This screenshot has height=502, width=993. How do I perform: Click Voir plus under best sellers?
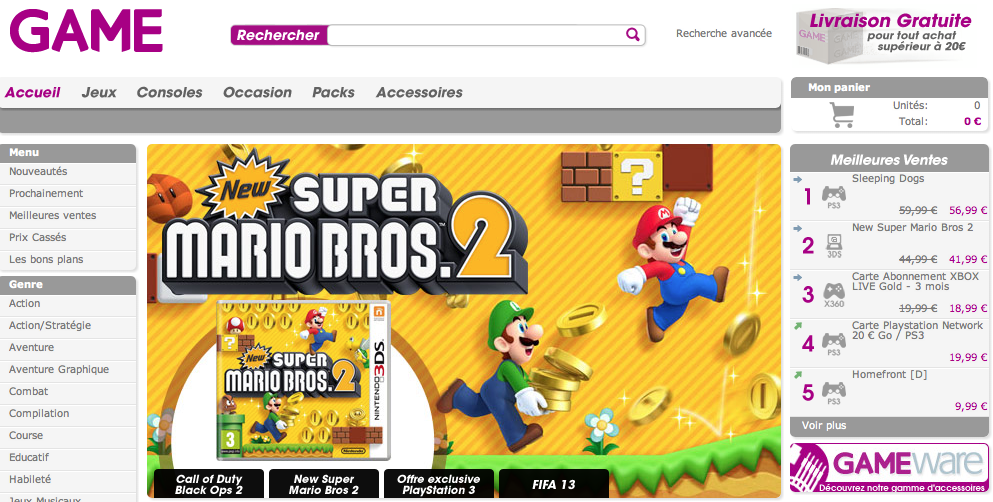(823, 425)
